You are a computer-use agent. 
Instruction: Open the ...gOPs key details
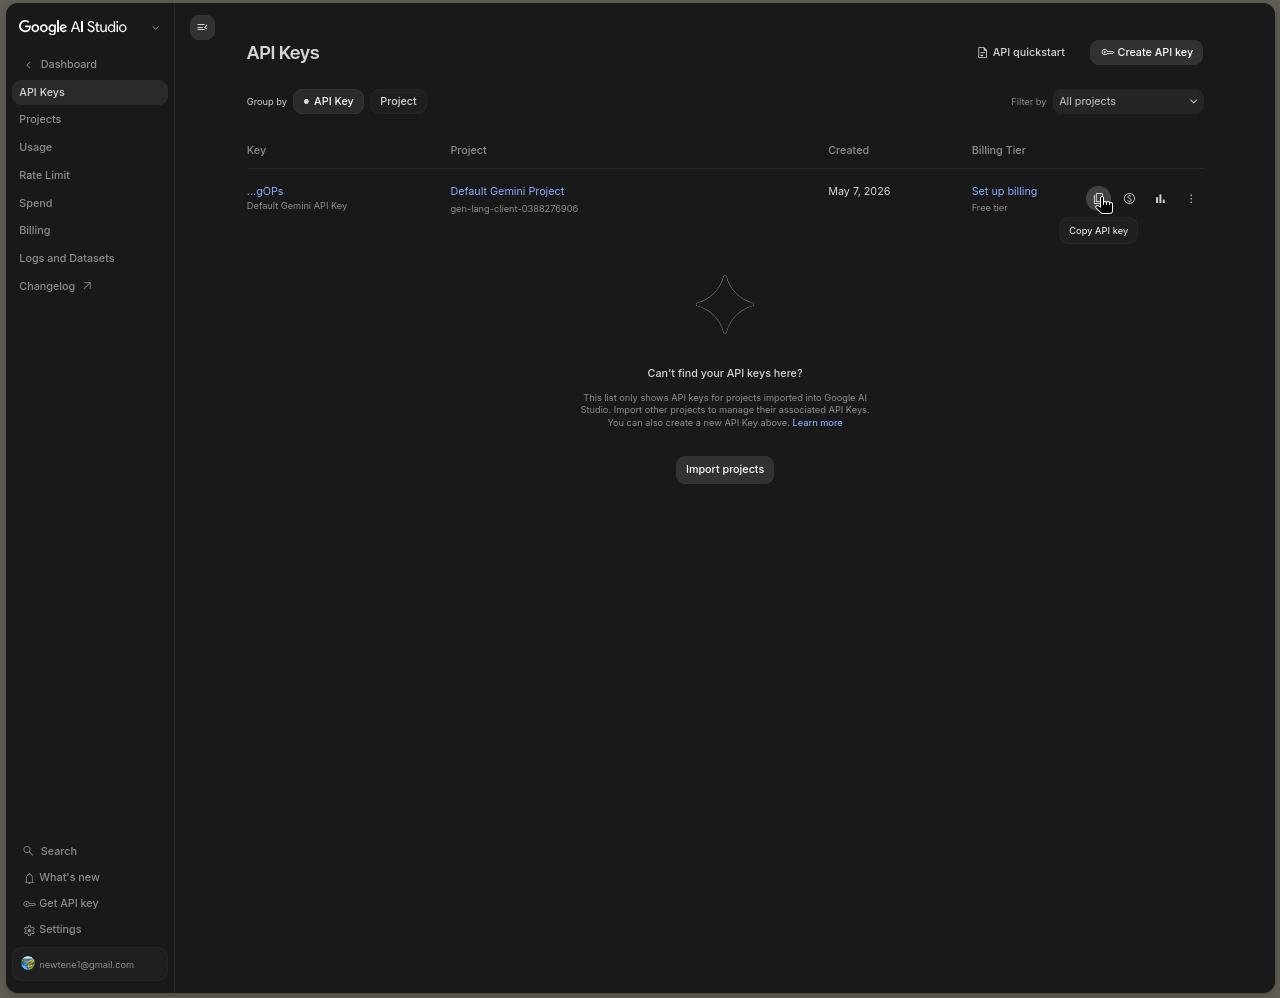(x=265, y=191)
